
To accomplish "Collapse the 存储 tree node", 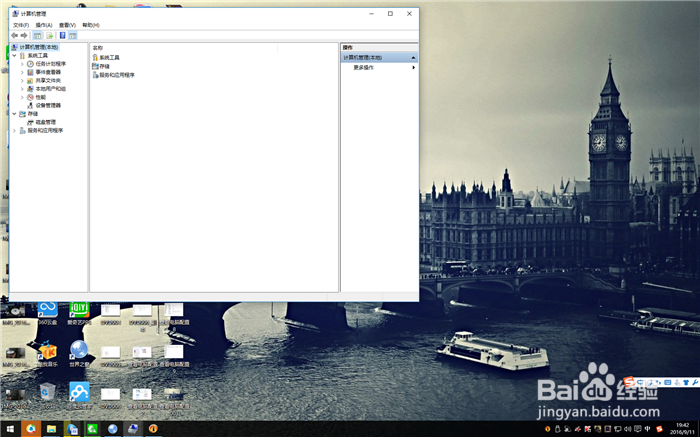I will click(x=14, y=114).
